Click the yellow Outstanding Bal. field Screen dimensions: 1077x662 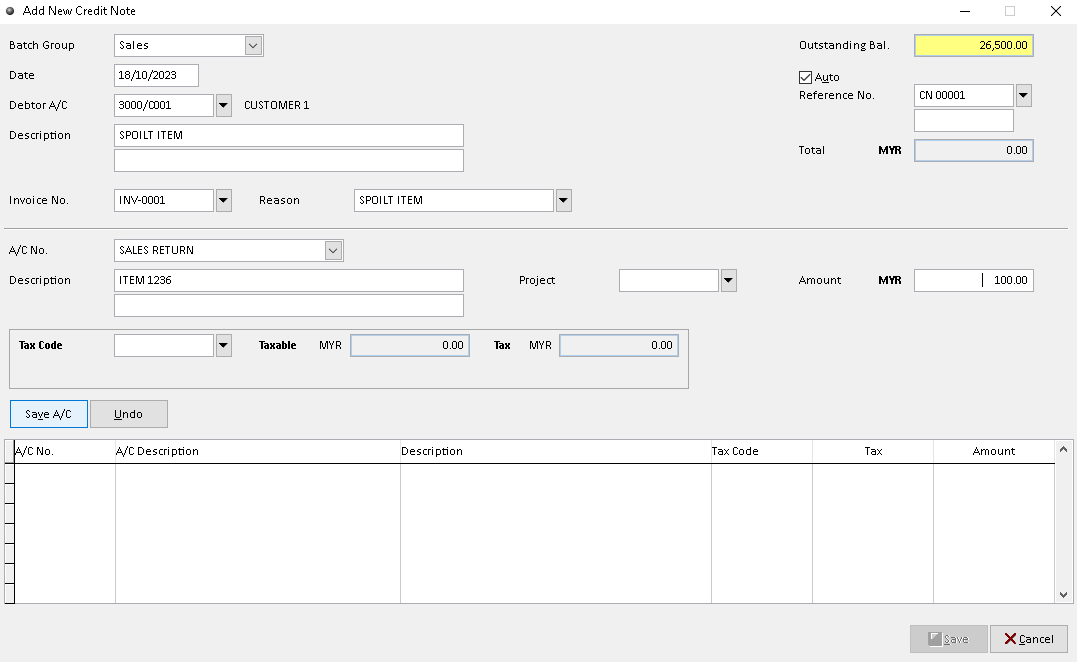tap(973, 45)
